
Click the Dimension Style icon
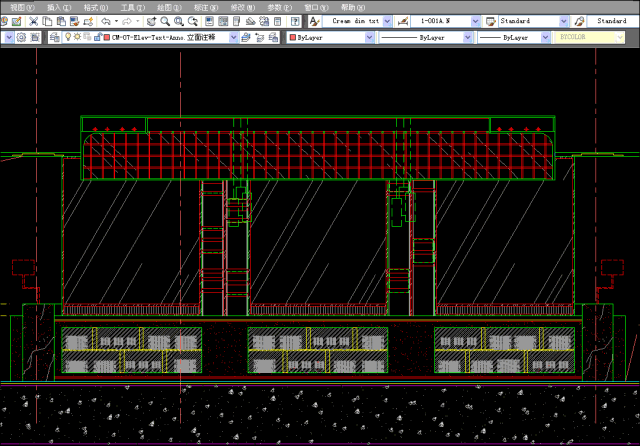pyautogui.click(x=403, y=21)
